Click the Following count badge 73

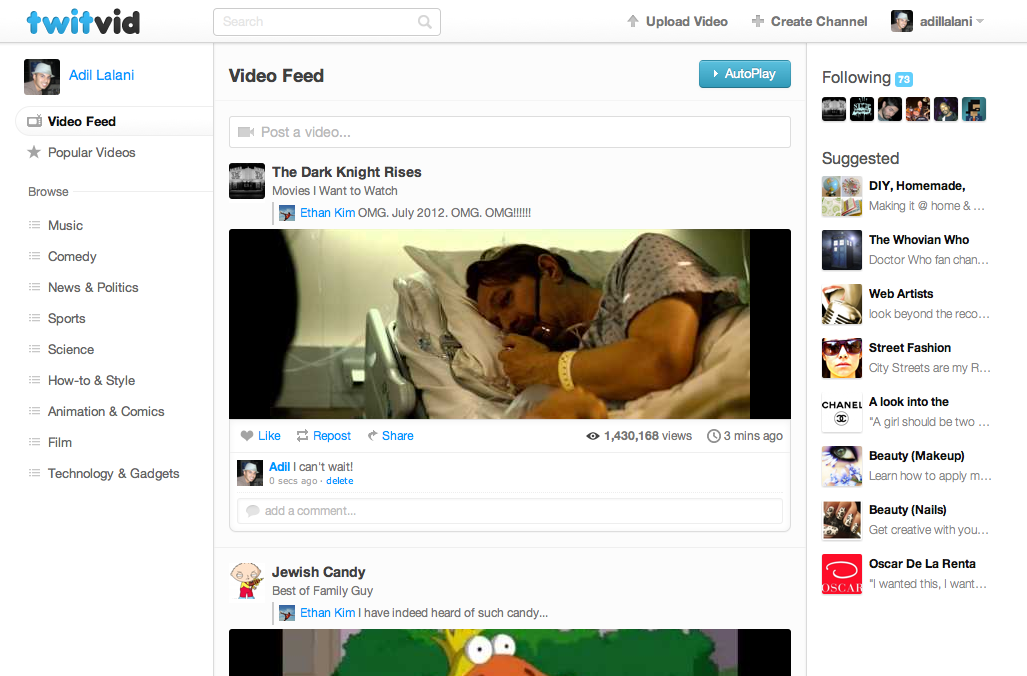point(903,79)
